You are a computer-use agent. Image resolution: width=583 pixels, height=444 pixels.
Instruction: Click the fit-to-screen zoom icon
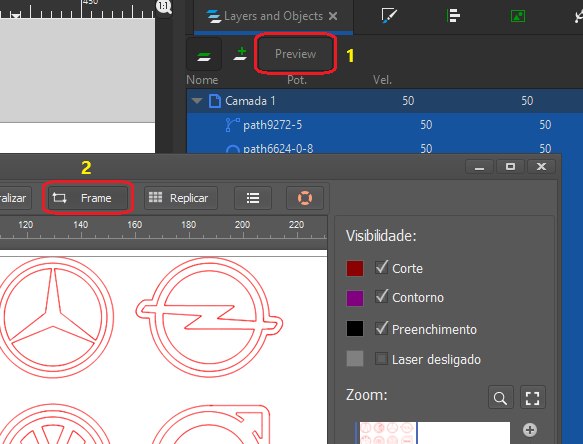point(532,398)
